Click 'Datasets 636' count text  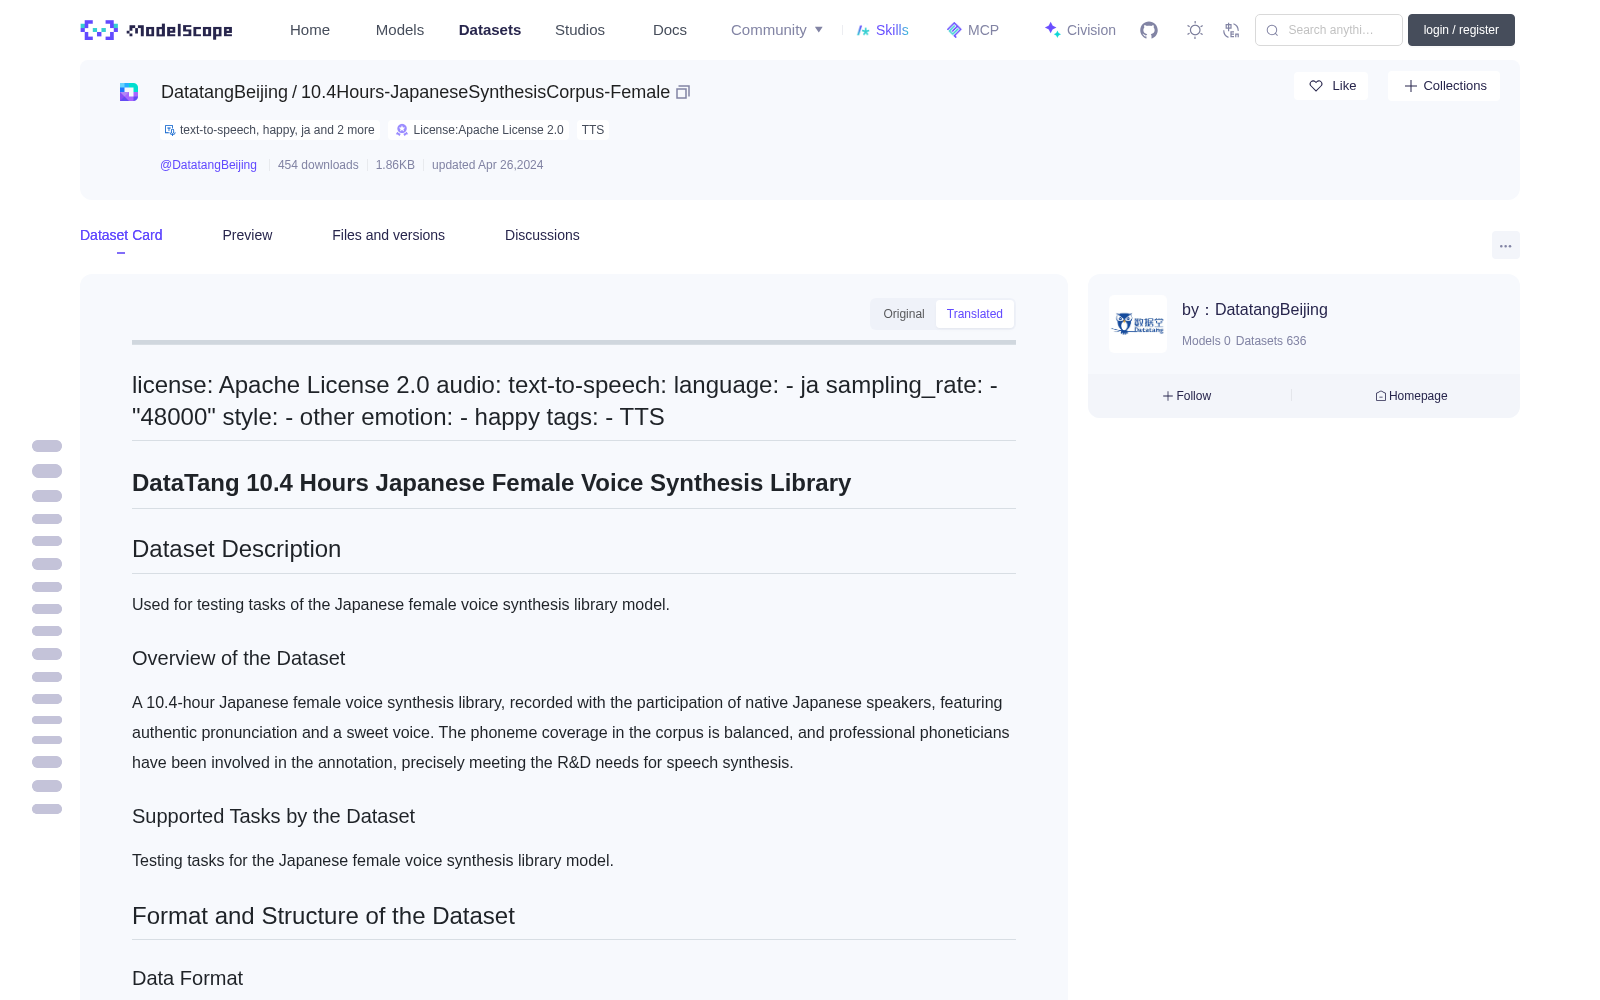(x=1271, y=341)
